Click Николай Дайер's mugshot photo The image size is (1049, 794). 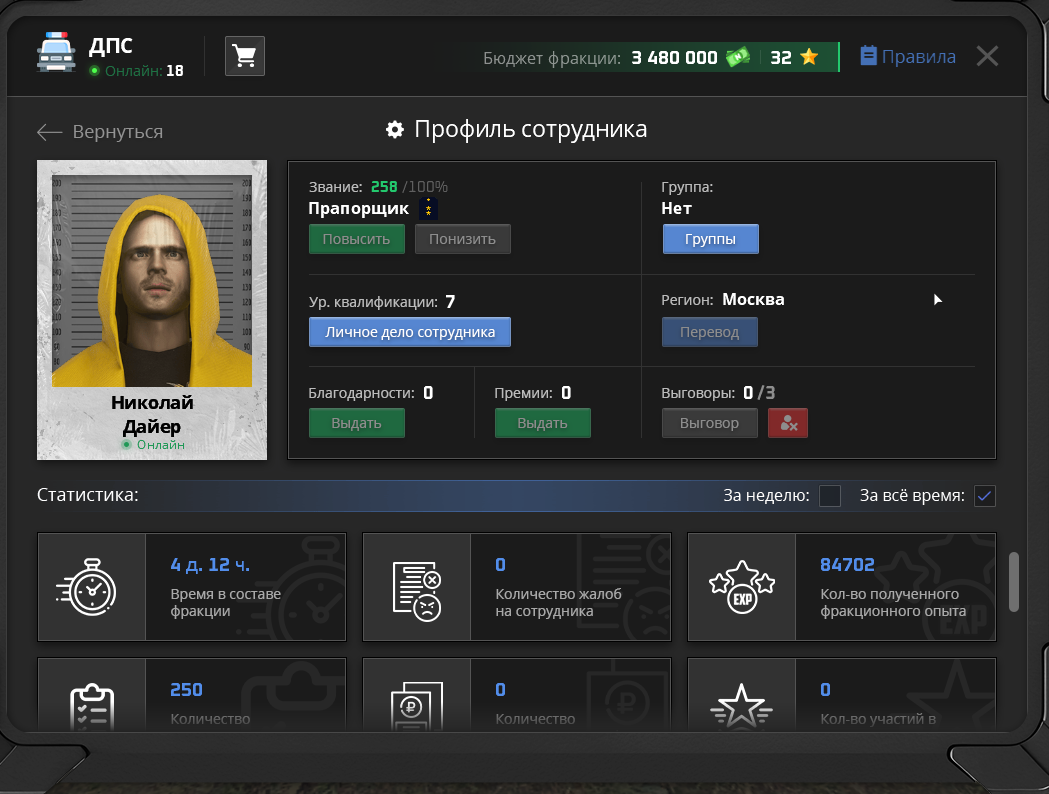click(x=152, y=282)
